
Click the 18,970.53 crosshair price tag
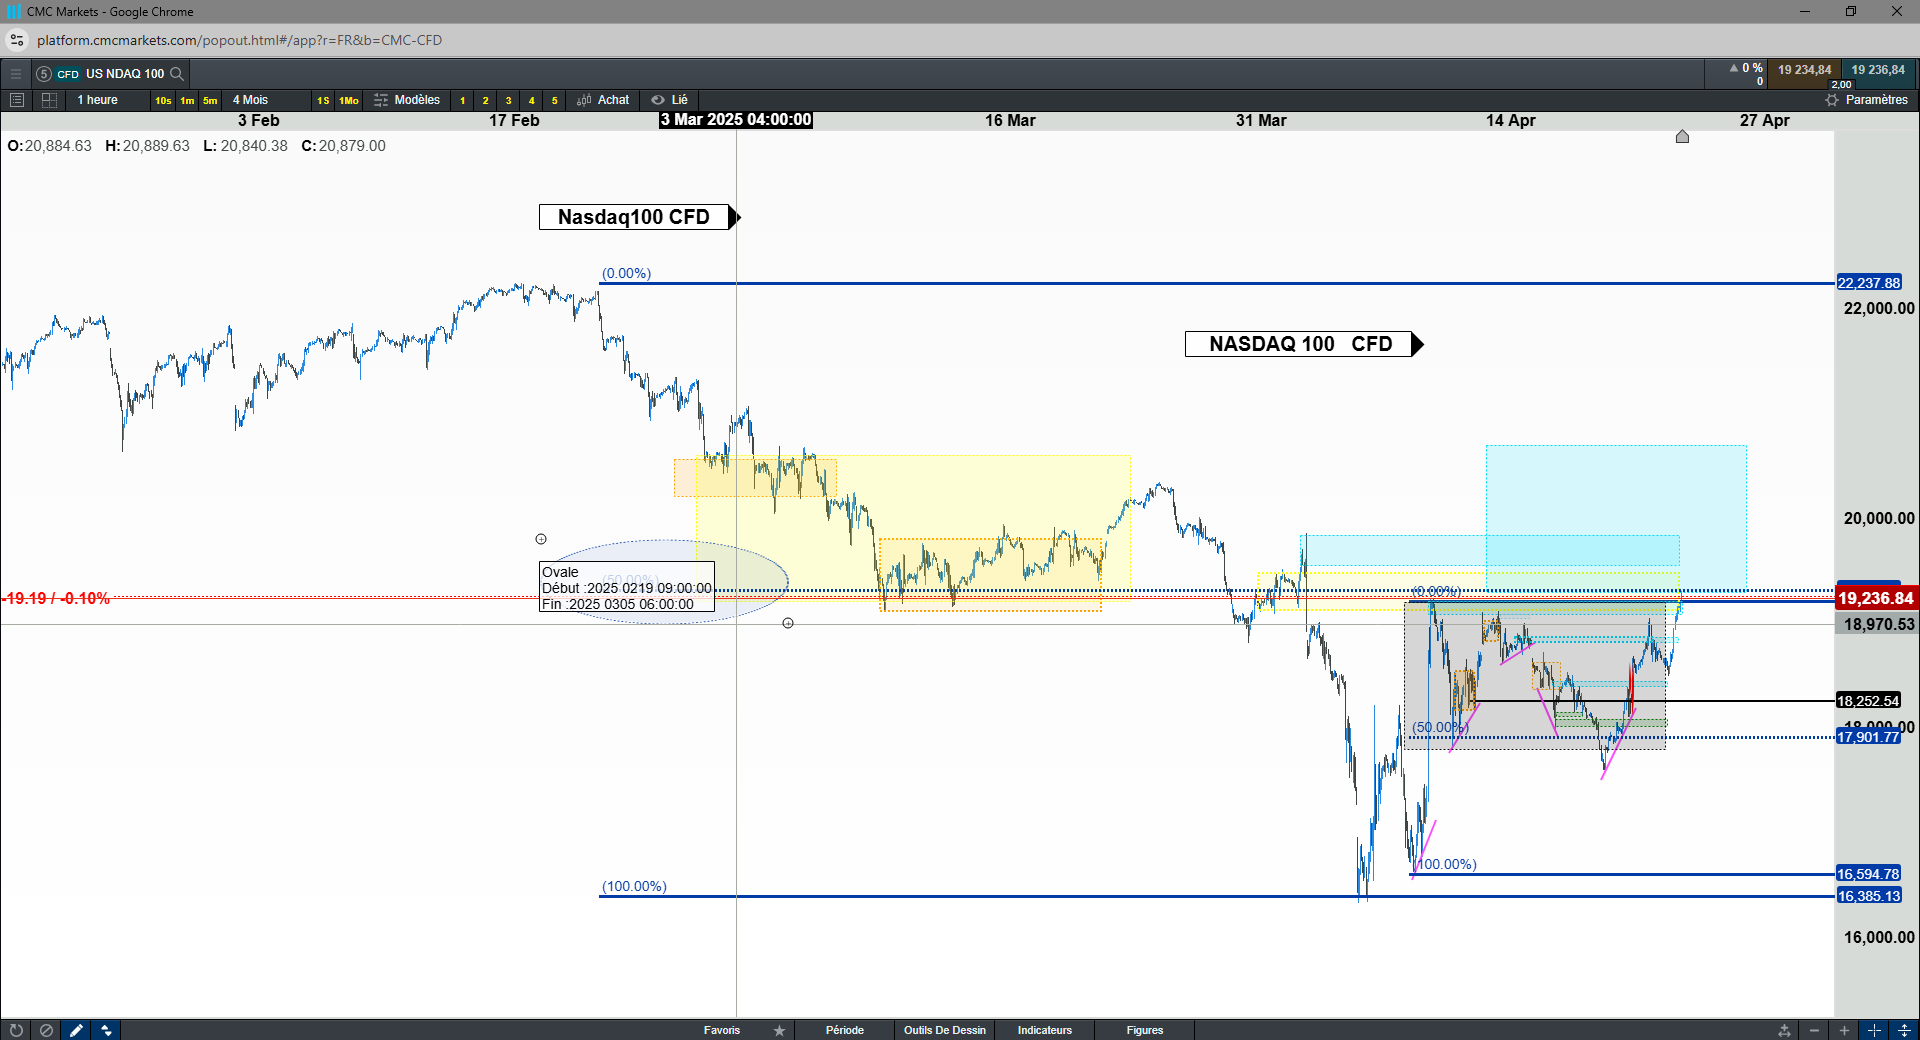(x=1878, y=624)
